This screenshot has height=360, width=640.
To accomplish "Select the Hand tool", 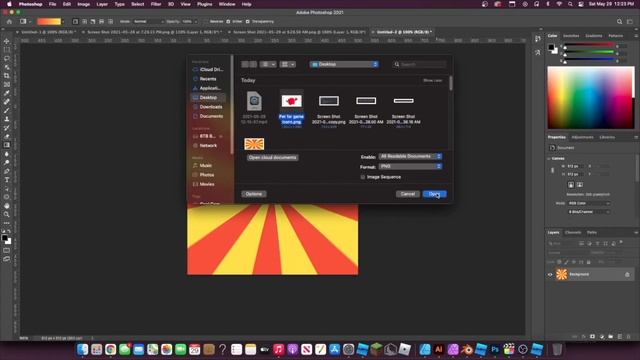I will point(7,206).
